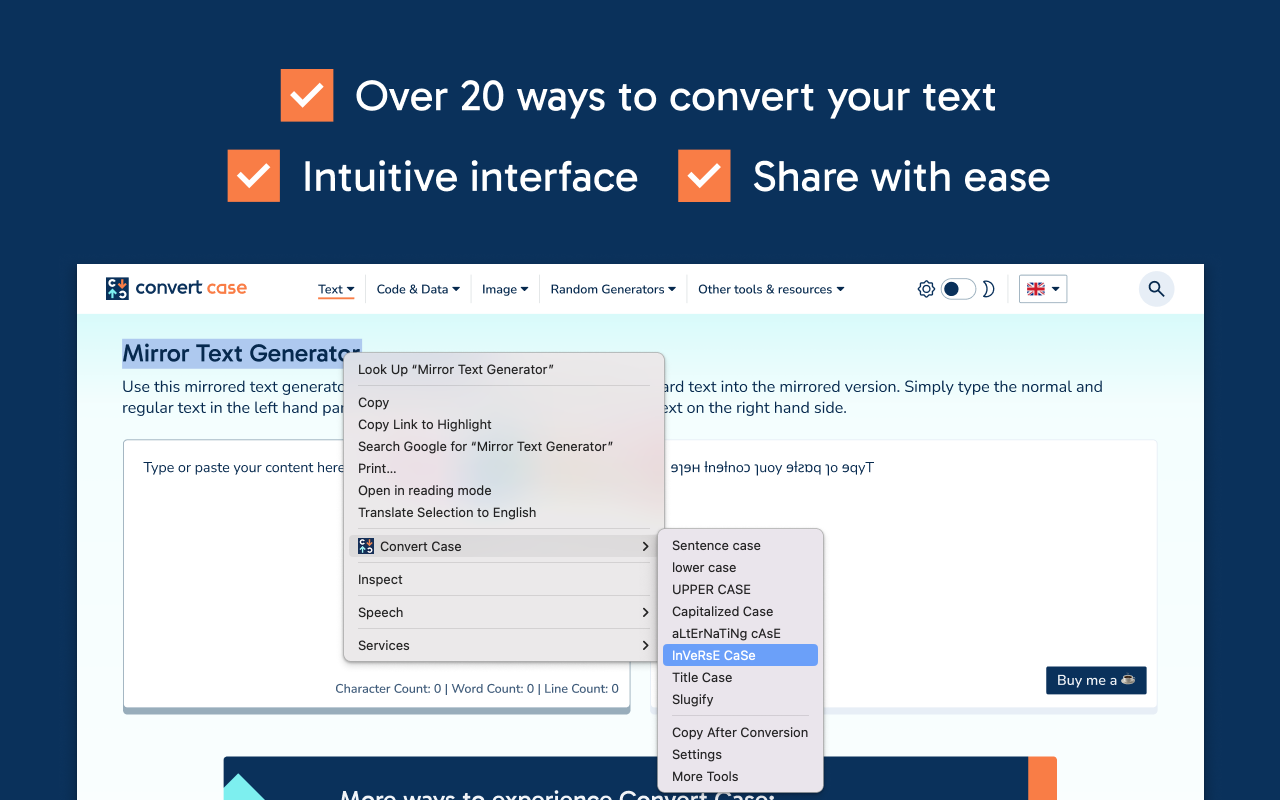Choose Title Case option
1280x800 pixels.
coord(740,677)
